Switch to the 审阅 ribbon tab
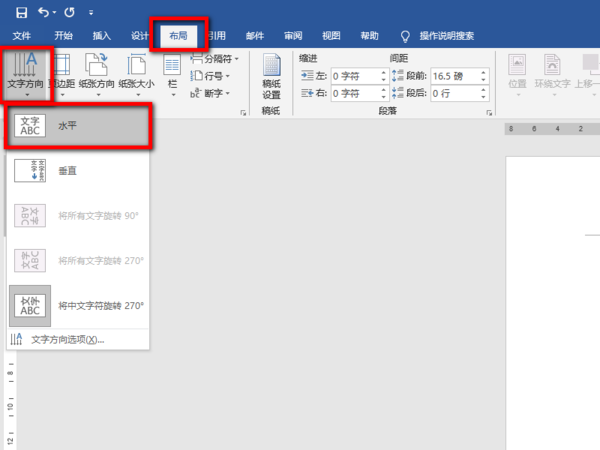Viewport: 600px width, 450px height. tap(293, 36)
